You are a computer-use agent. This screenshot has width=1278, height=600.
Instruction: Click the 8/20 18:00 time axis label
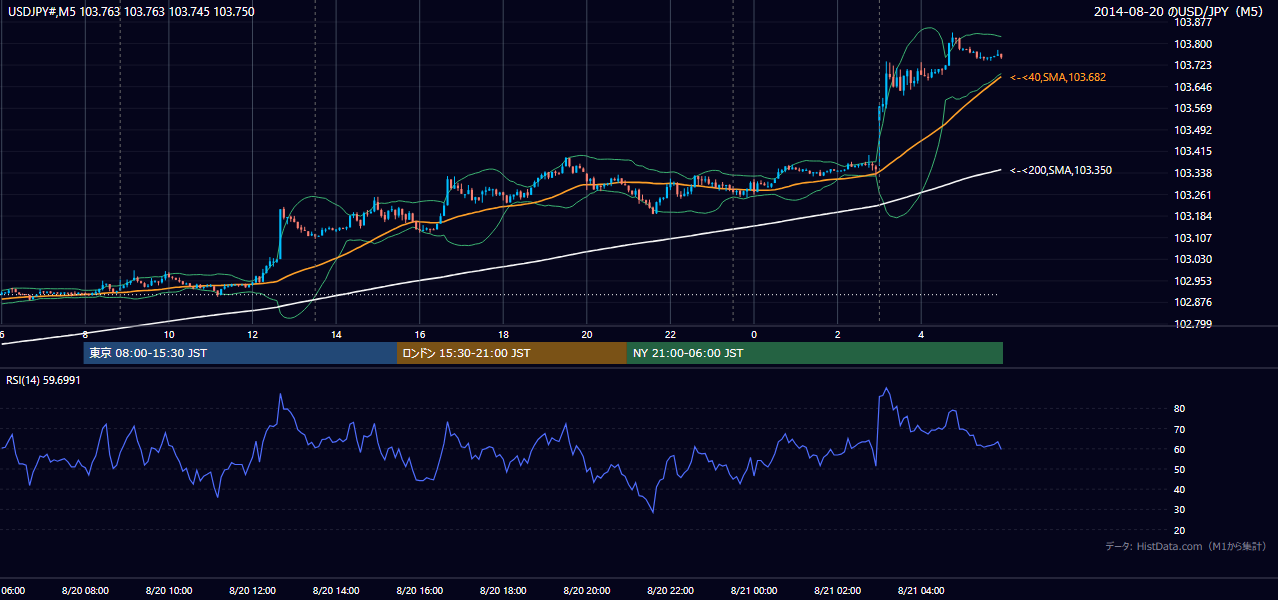click(503, 591)
